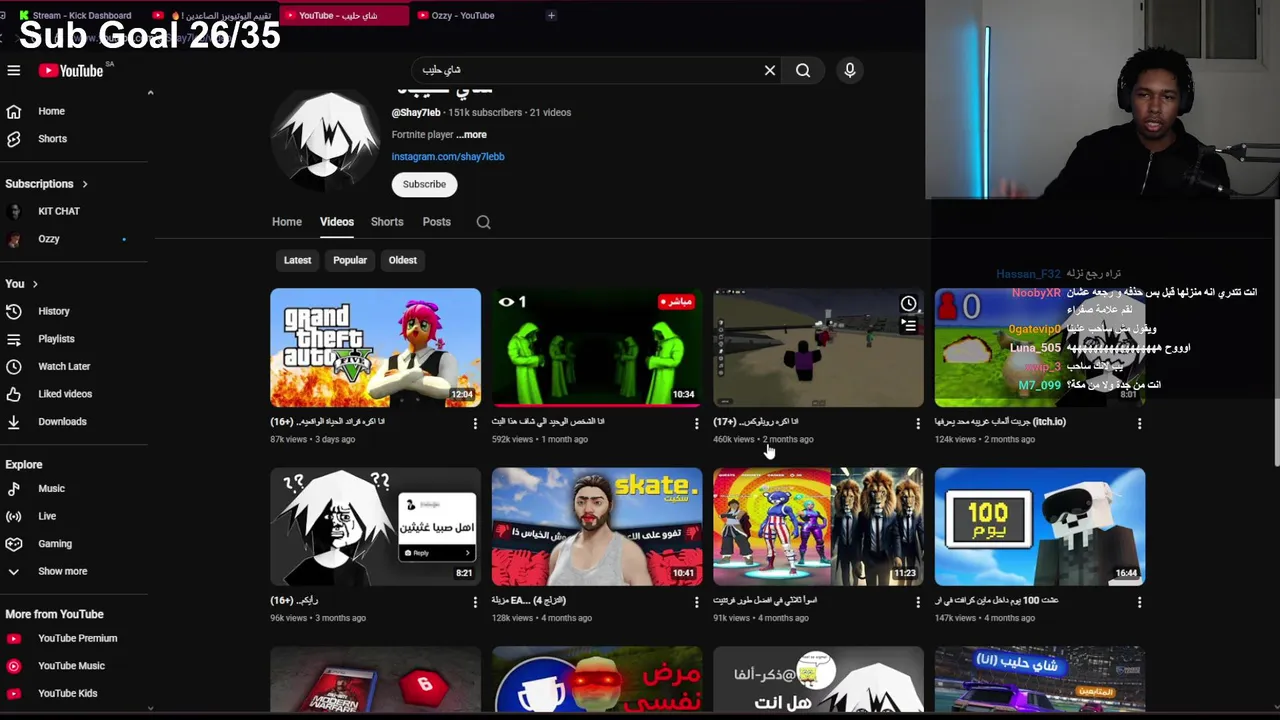Viewport: 1280px width, 720px height.
Task: Open the skate video thumbnail
Action: (597, 526)
